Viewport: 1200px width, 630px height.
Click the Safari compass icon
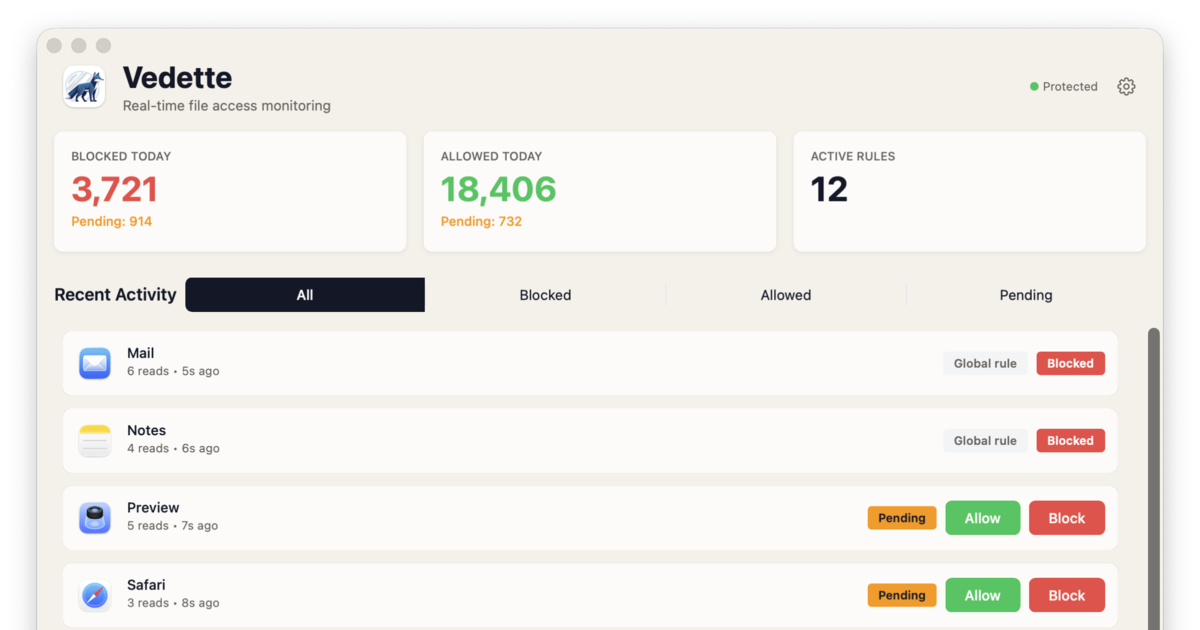pyautogui.click(x=95, y=595)
